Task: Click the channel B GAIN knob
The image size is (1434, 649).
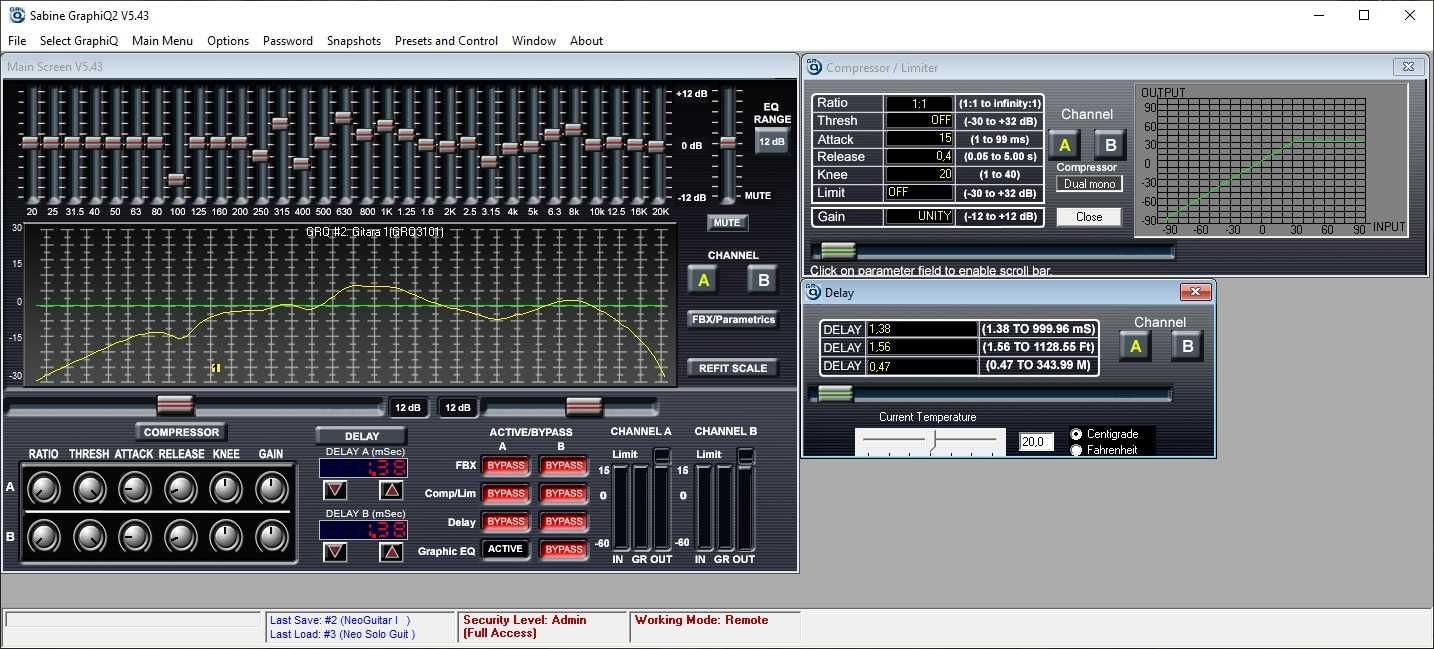Action: click(271, 537)
